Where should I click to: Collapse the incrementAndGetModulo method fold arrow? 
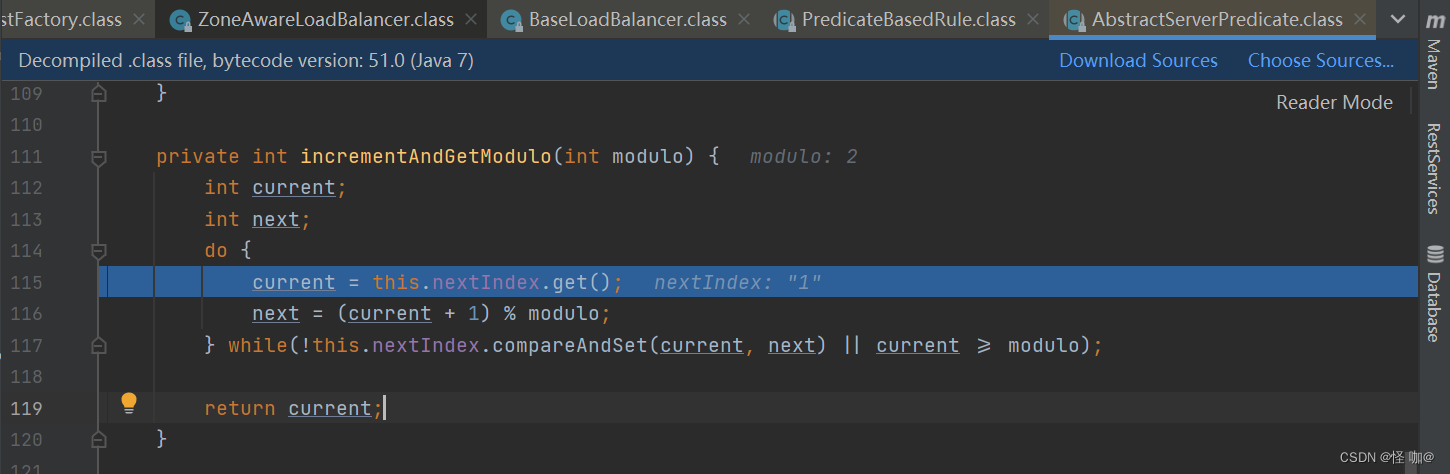(98, 157)
